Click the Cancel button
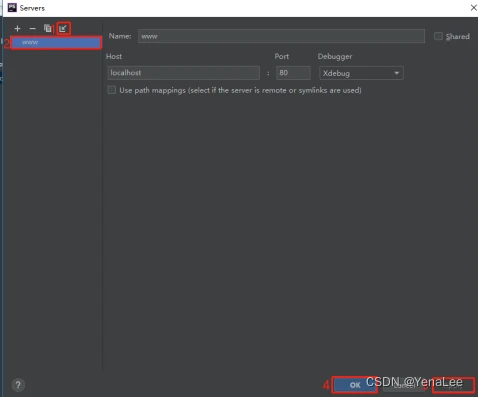The width and height of the screenshot is (479, 397). click(404, 385)
